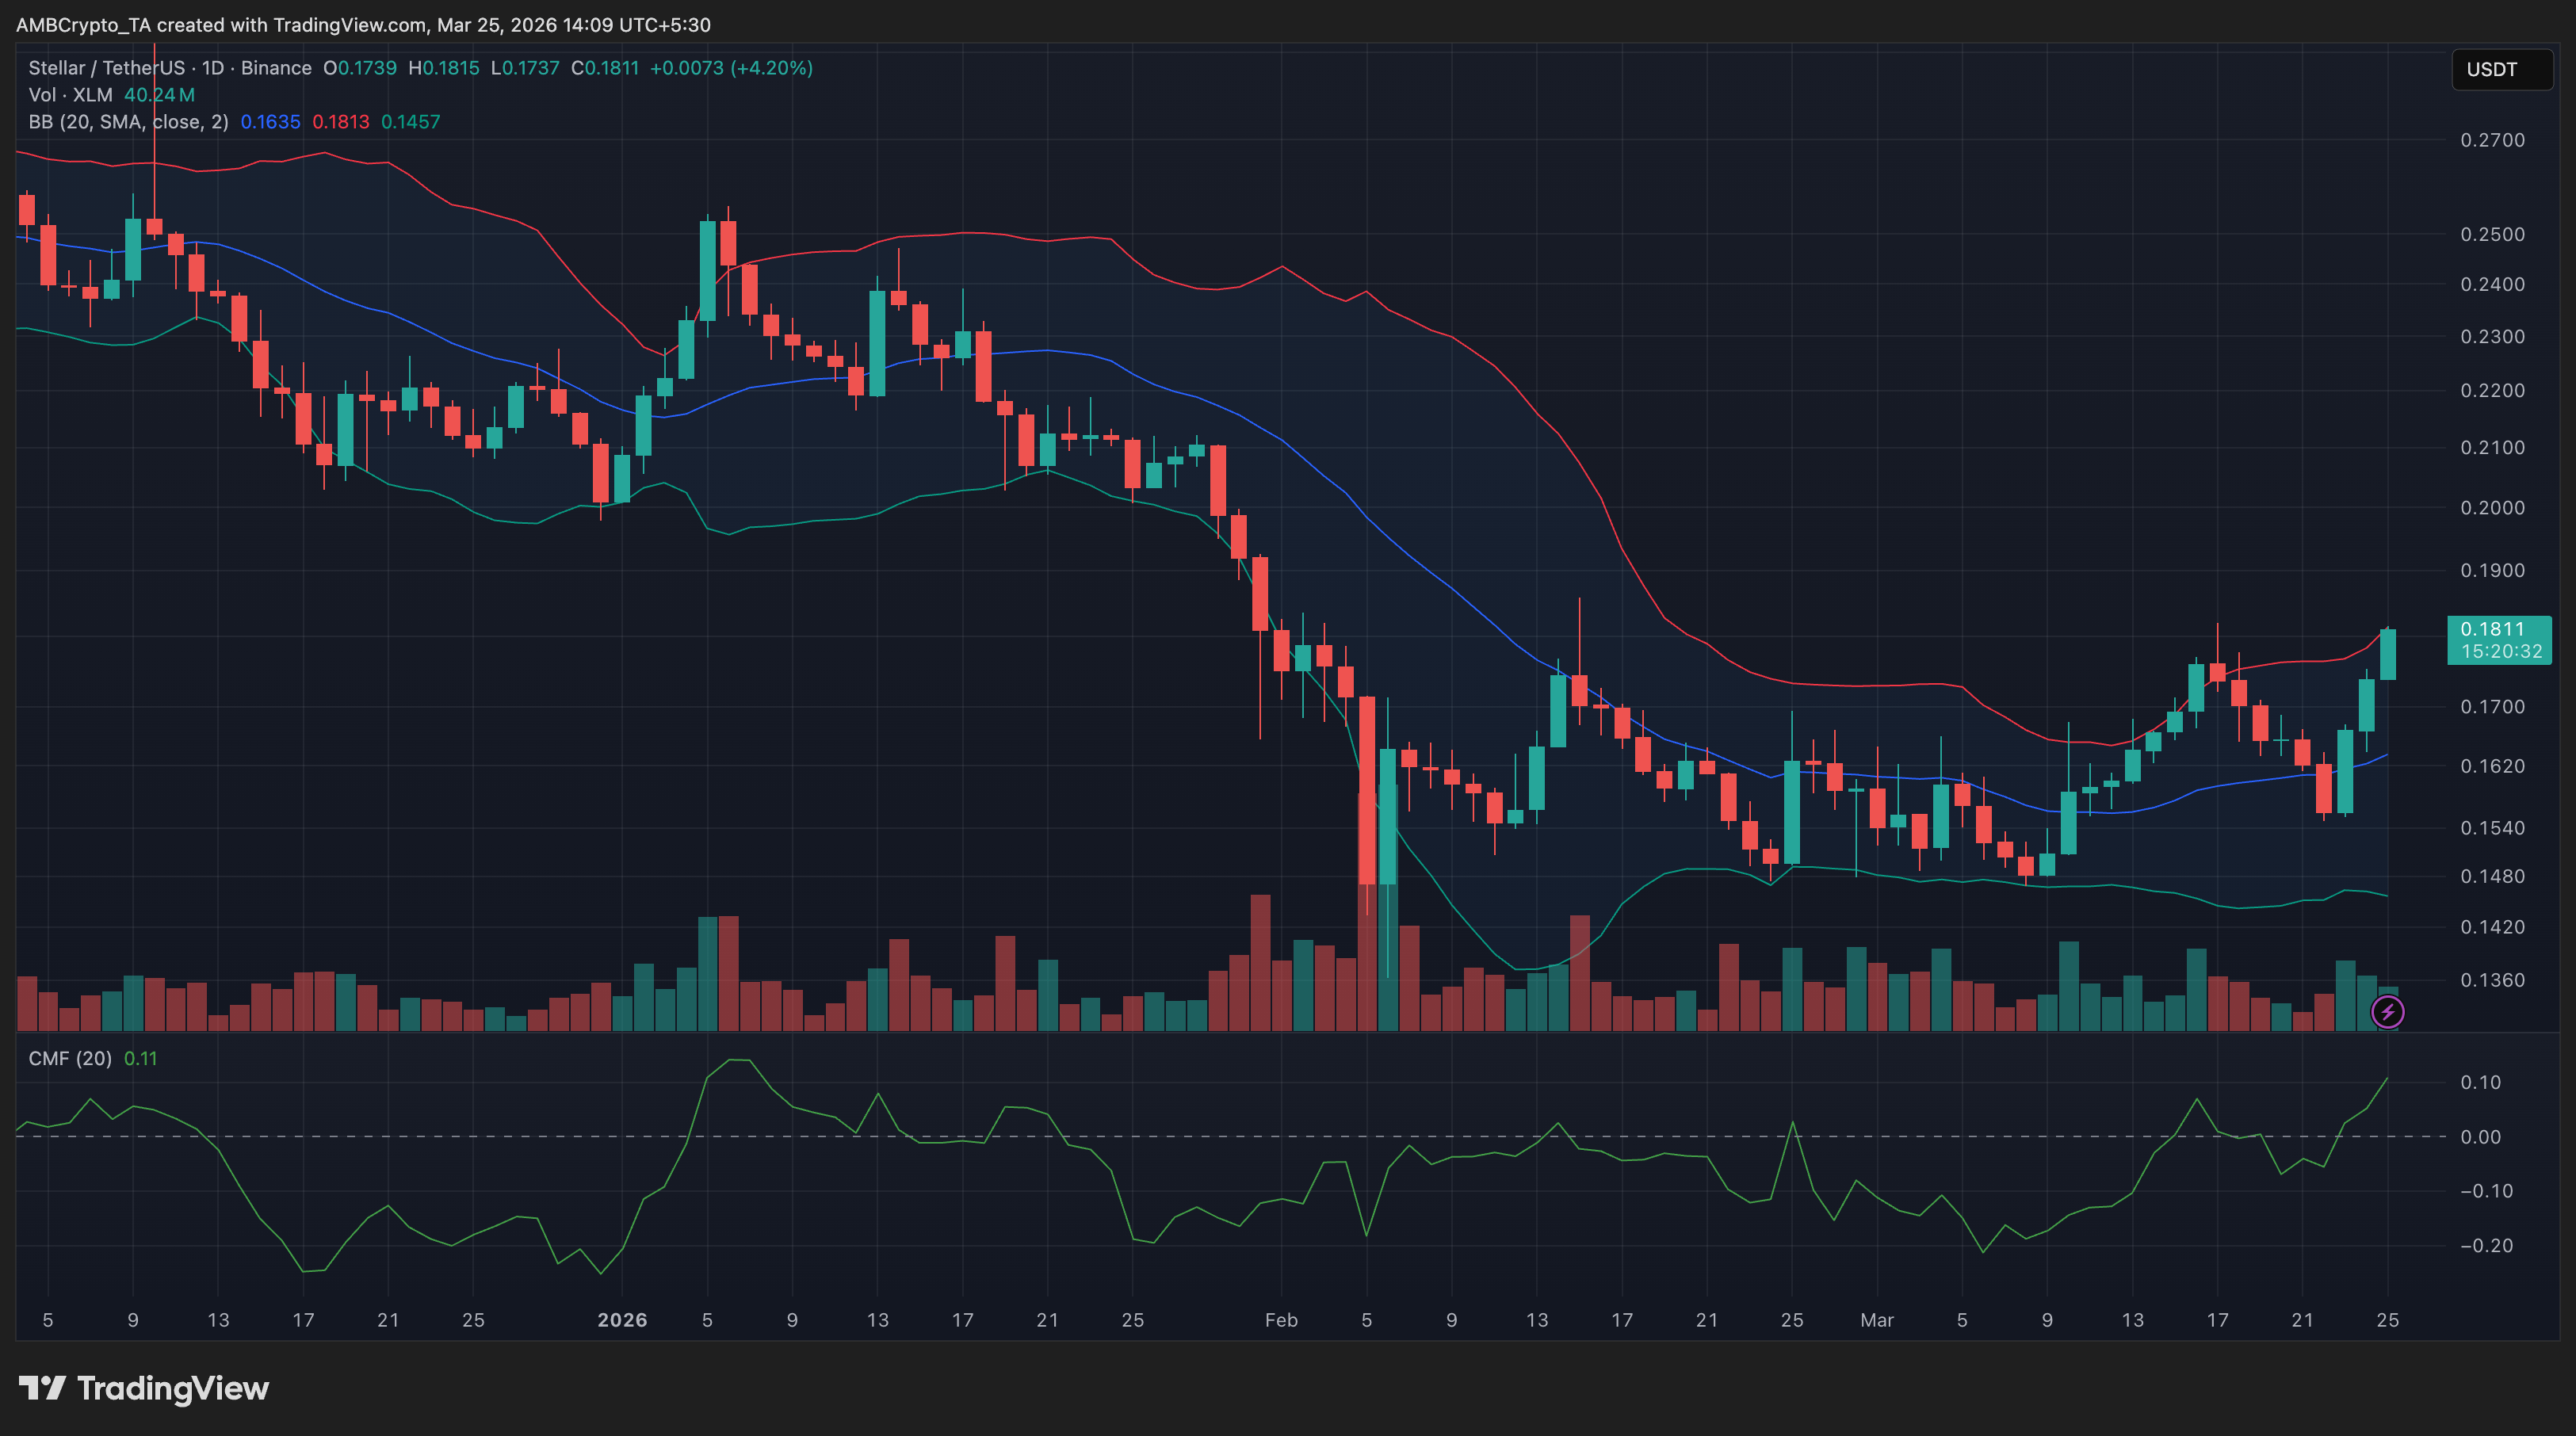Click the CMF value 0.11 readout

click(140, 1058)
